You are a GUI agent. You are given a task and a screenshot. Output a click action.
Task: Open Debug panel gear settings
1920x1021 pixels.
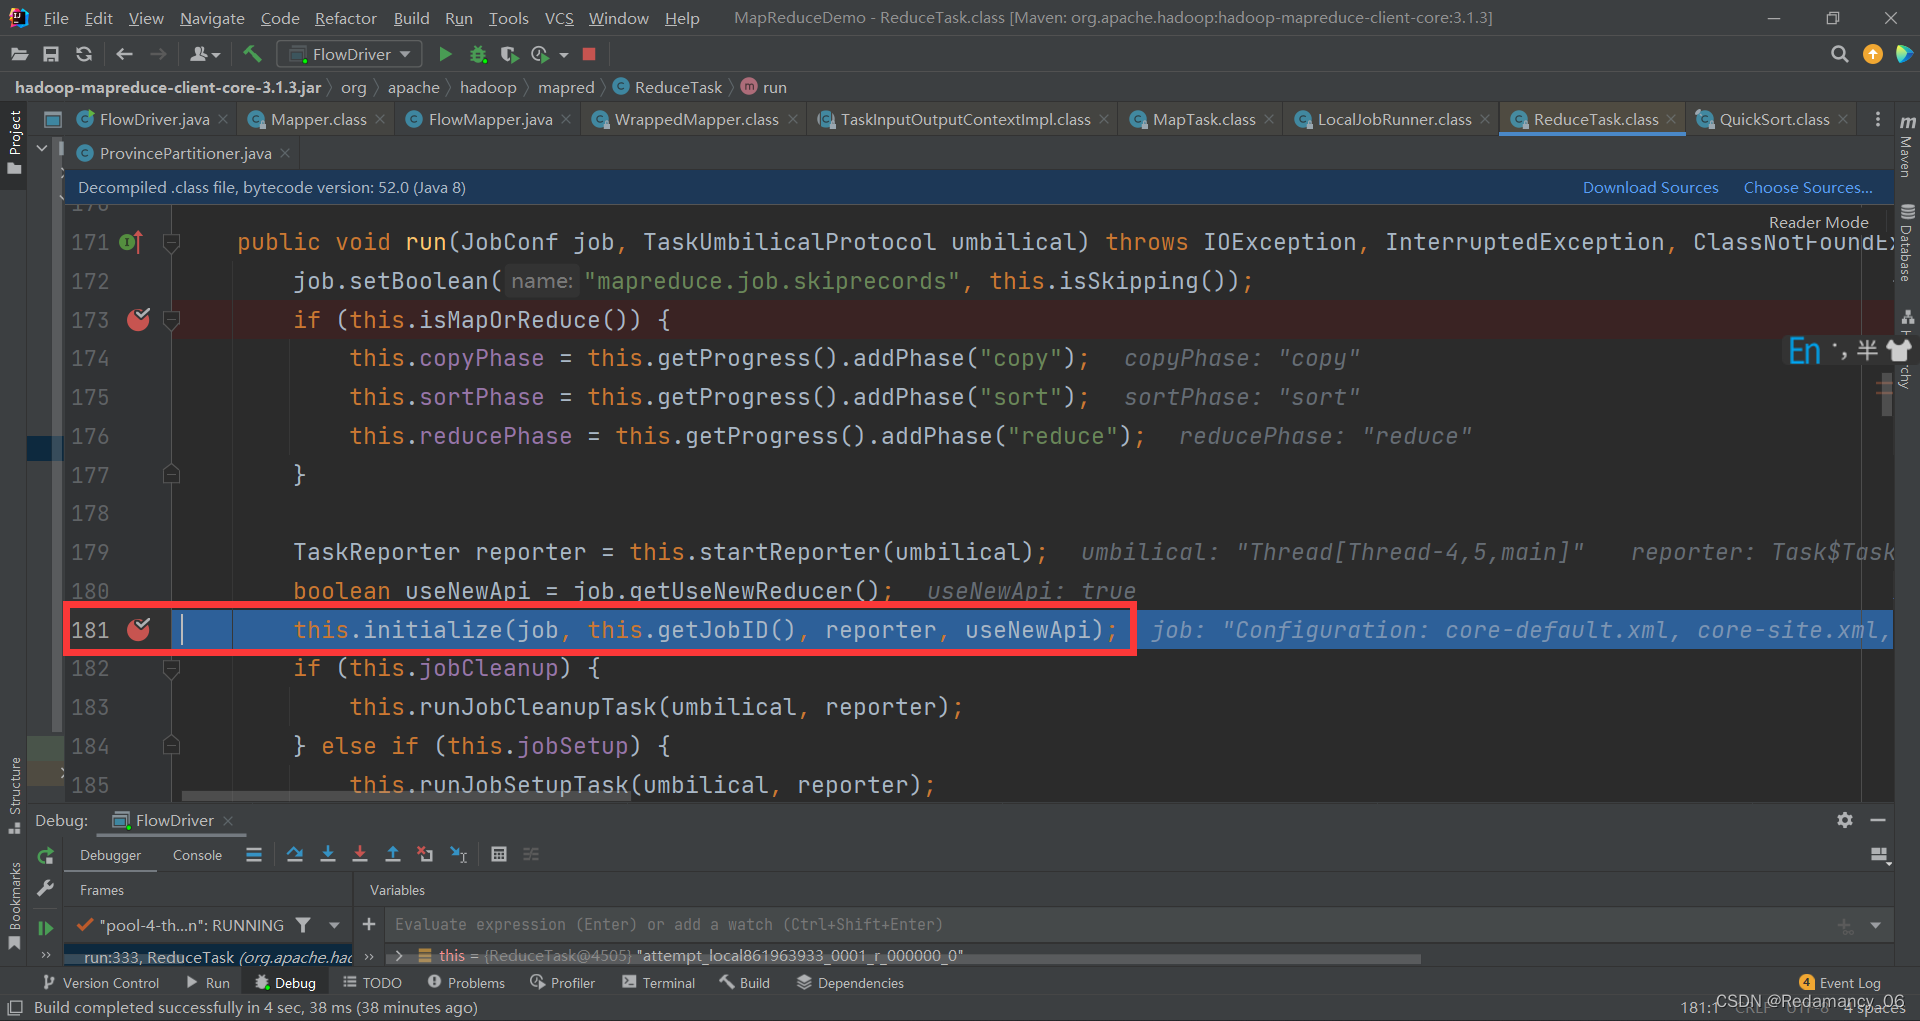(x=1845, y=820)
